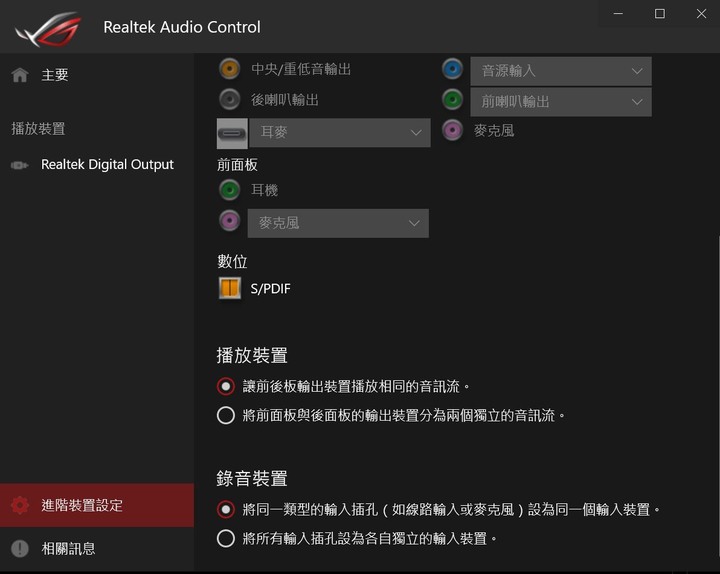Screen dimensions: 720x574
Task: Select 將前面板與後面板的輸出裝置分為兩個獨立的音訊流 option
Action: [226, 415]
